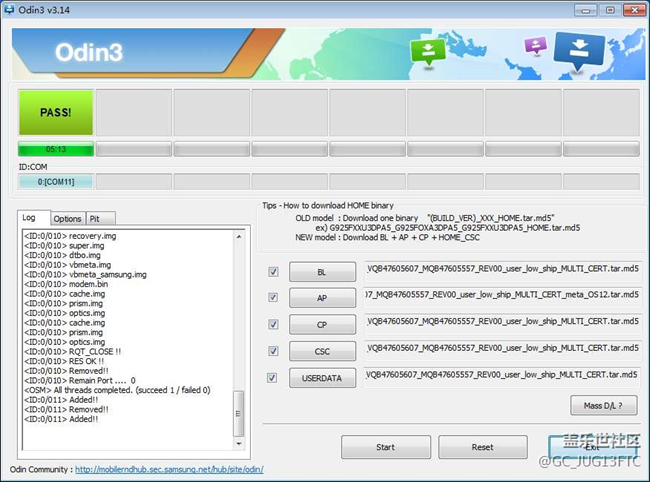
Task: Click the Odin3 title bar app icon
Action: point(8,9)
